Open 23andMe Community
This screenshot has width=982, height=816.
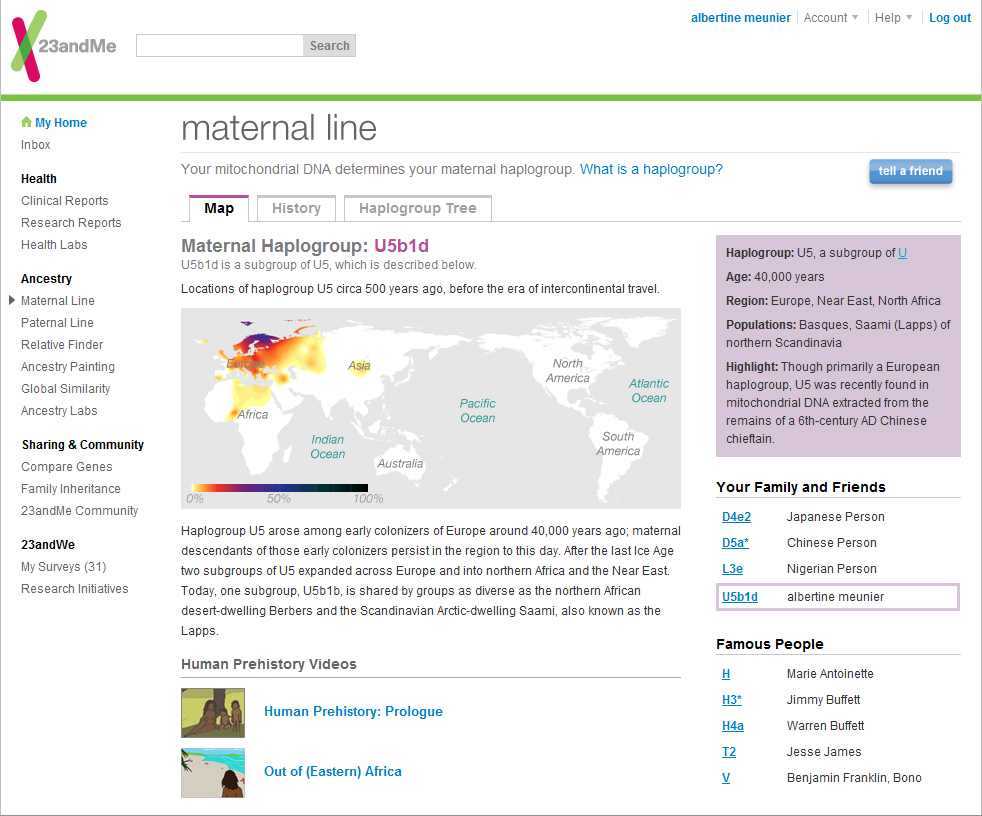[80, 510]
